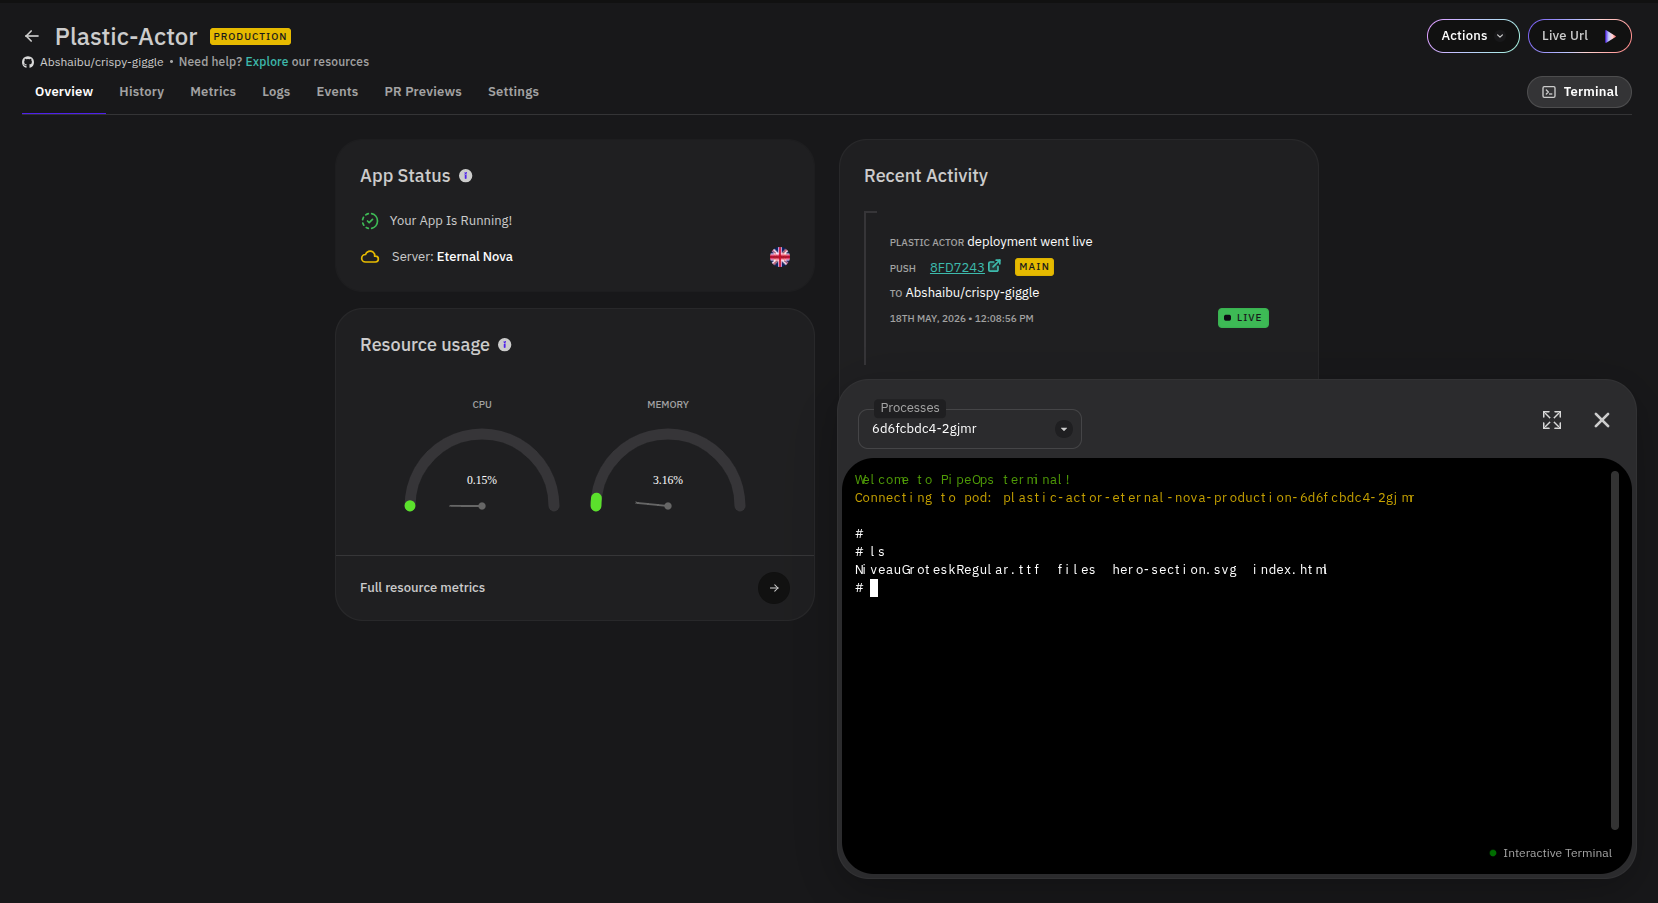Click the terminal vertical scrollbar
This screenshot has width=1658, height=903.
[1615, 650]
